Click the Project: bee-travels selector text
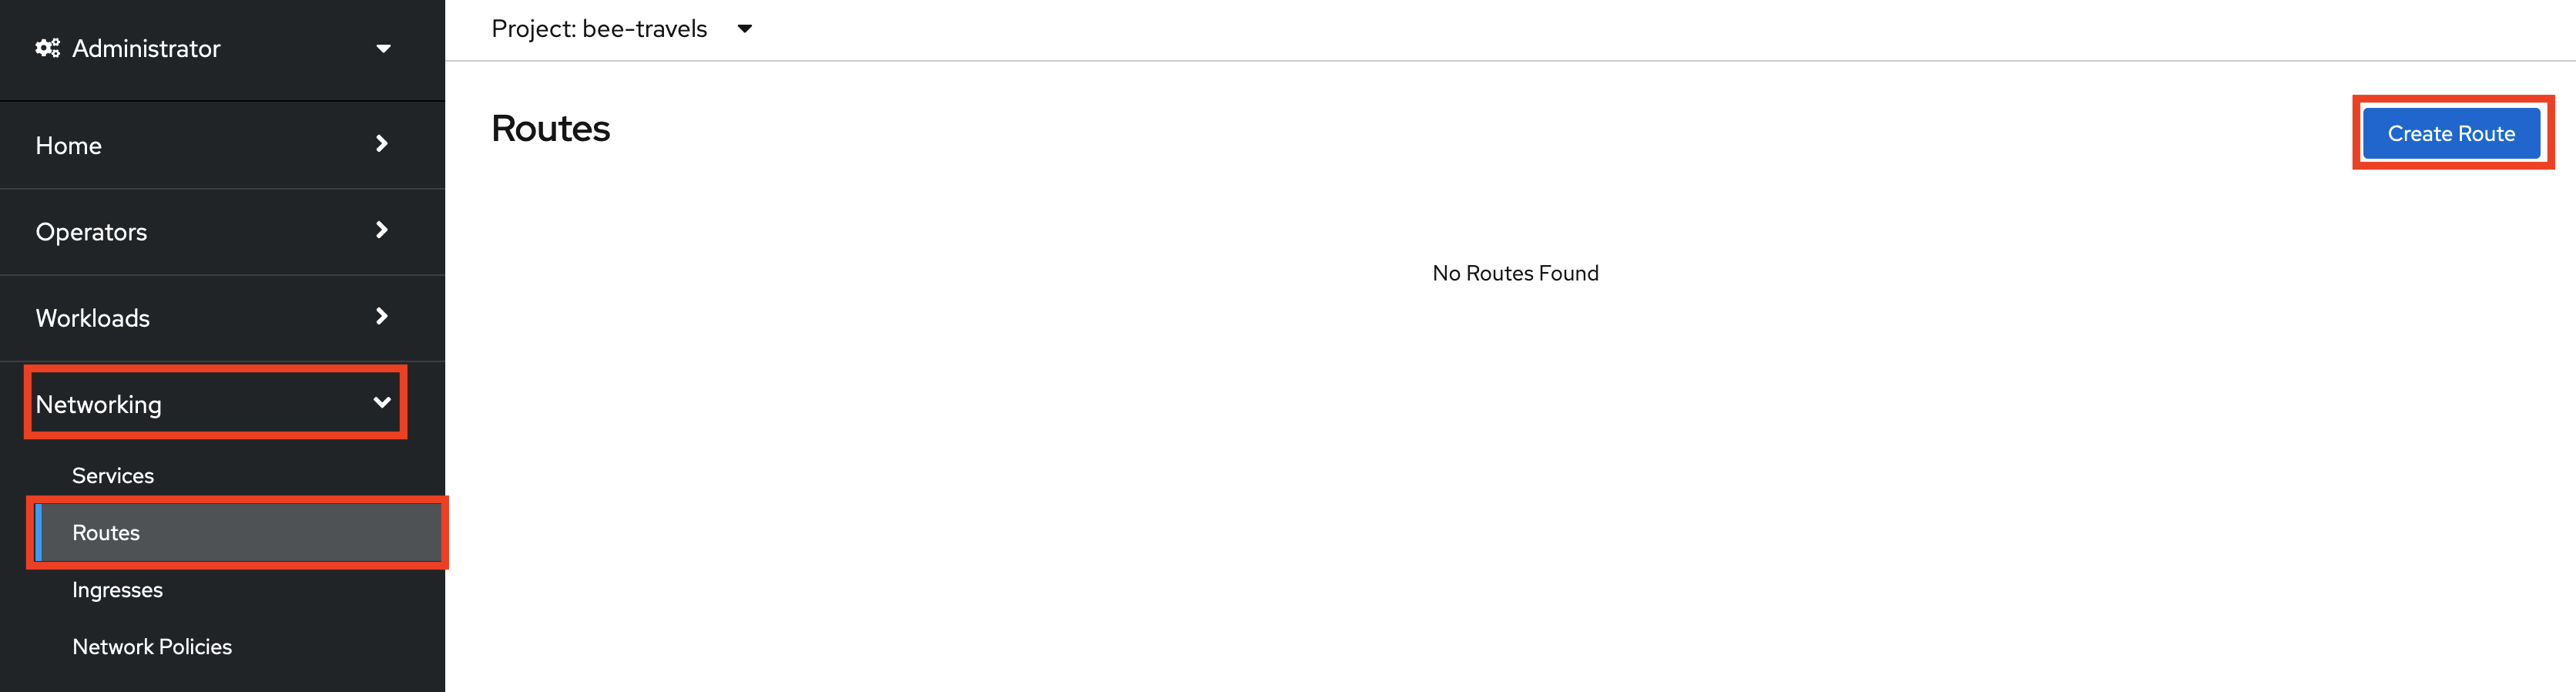2576x692 pixels. click(x=599, y=29)
